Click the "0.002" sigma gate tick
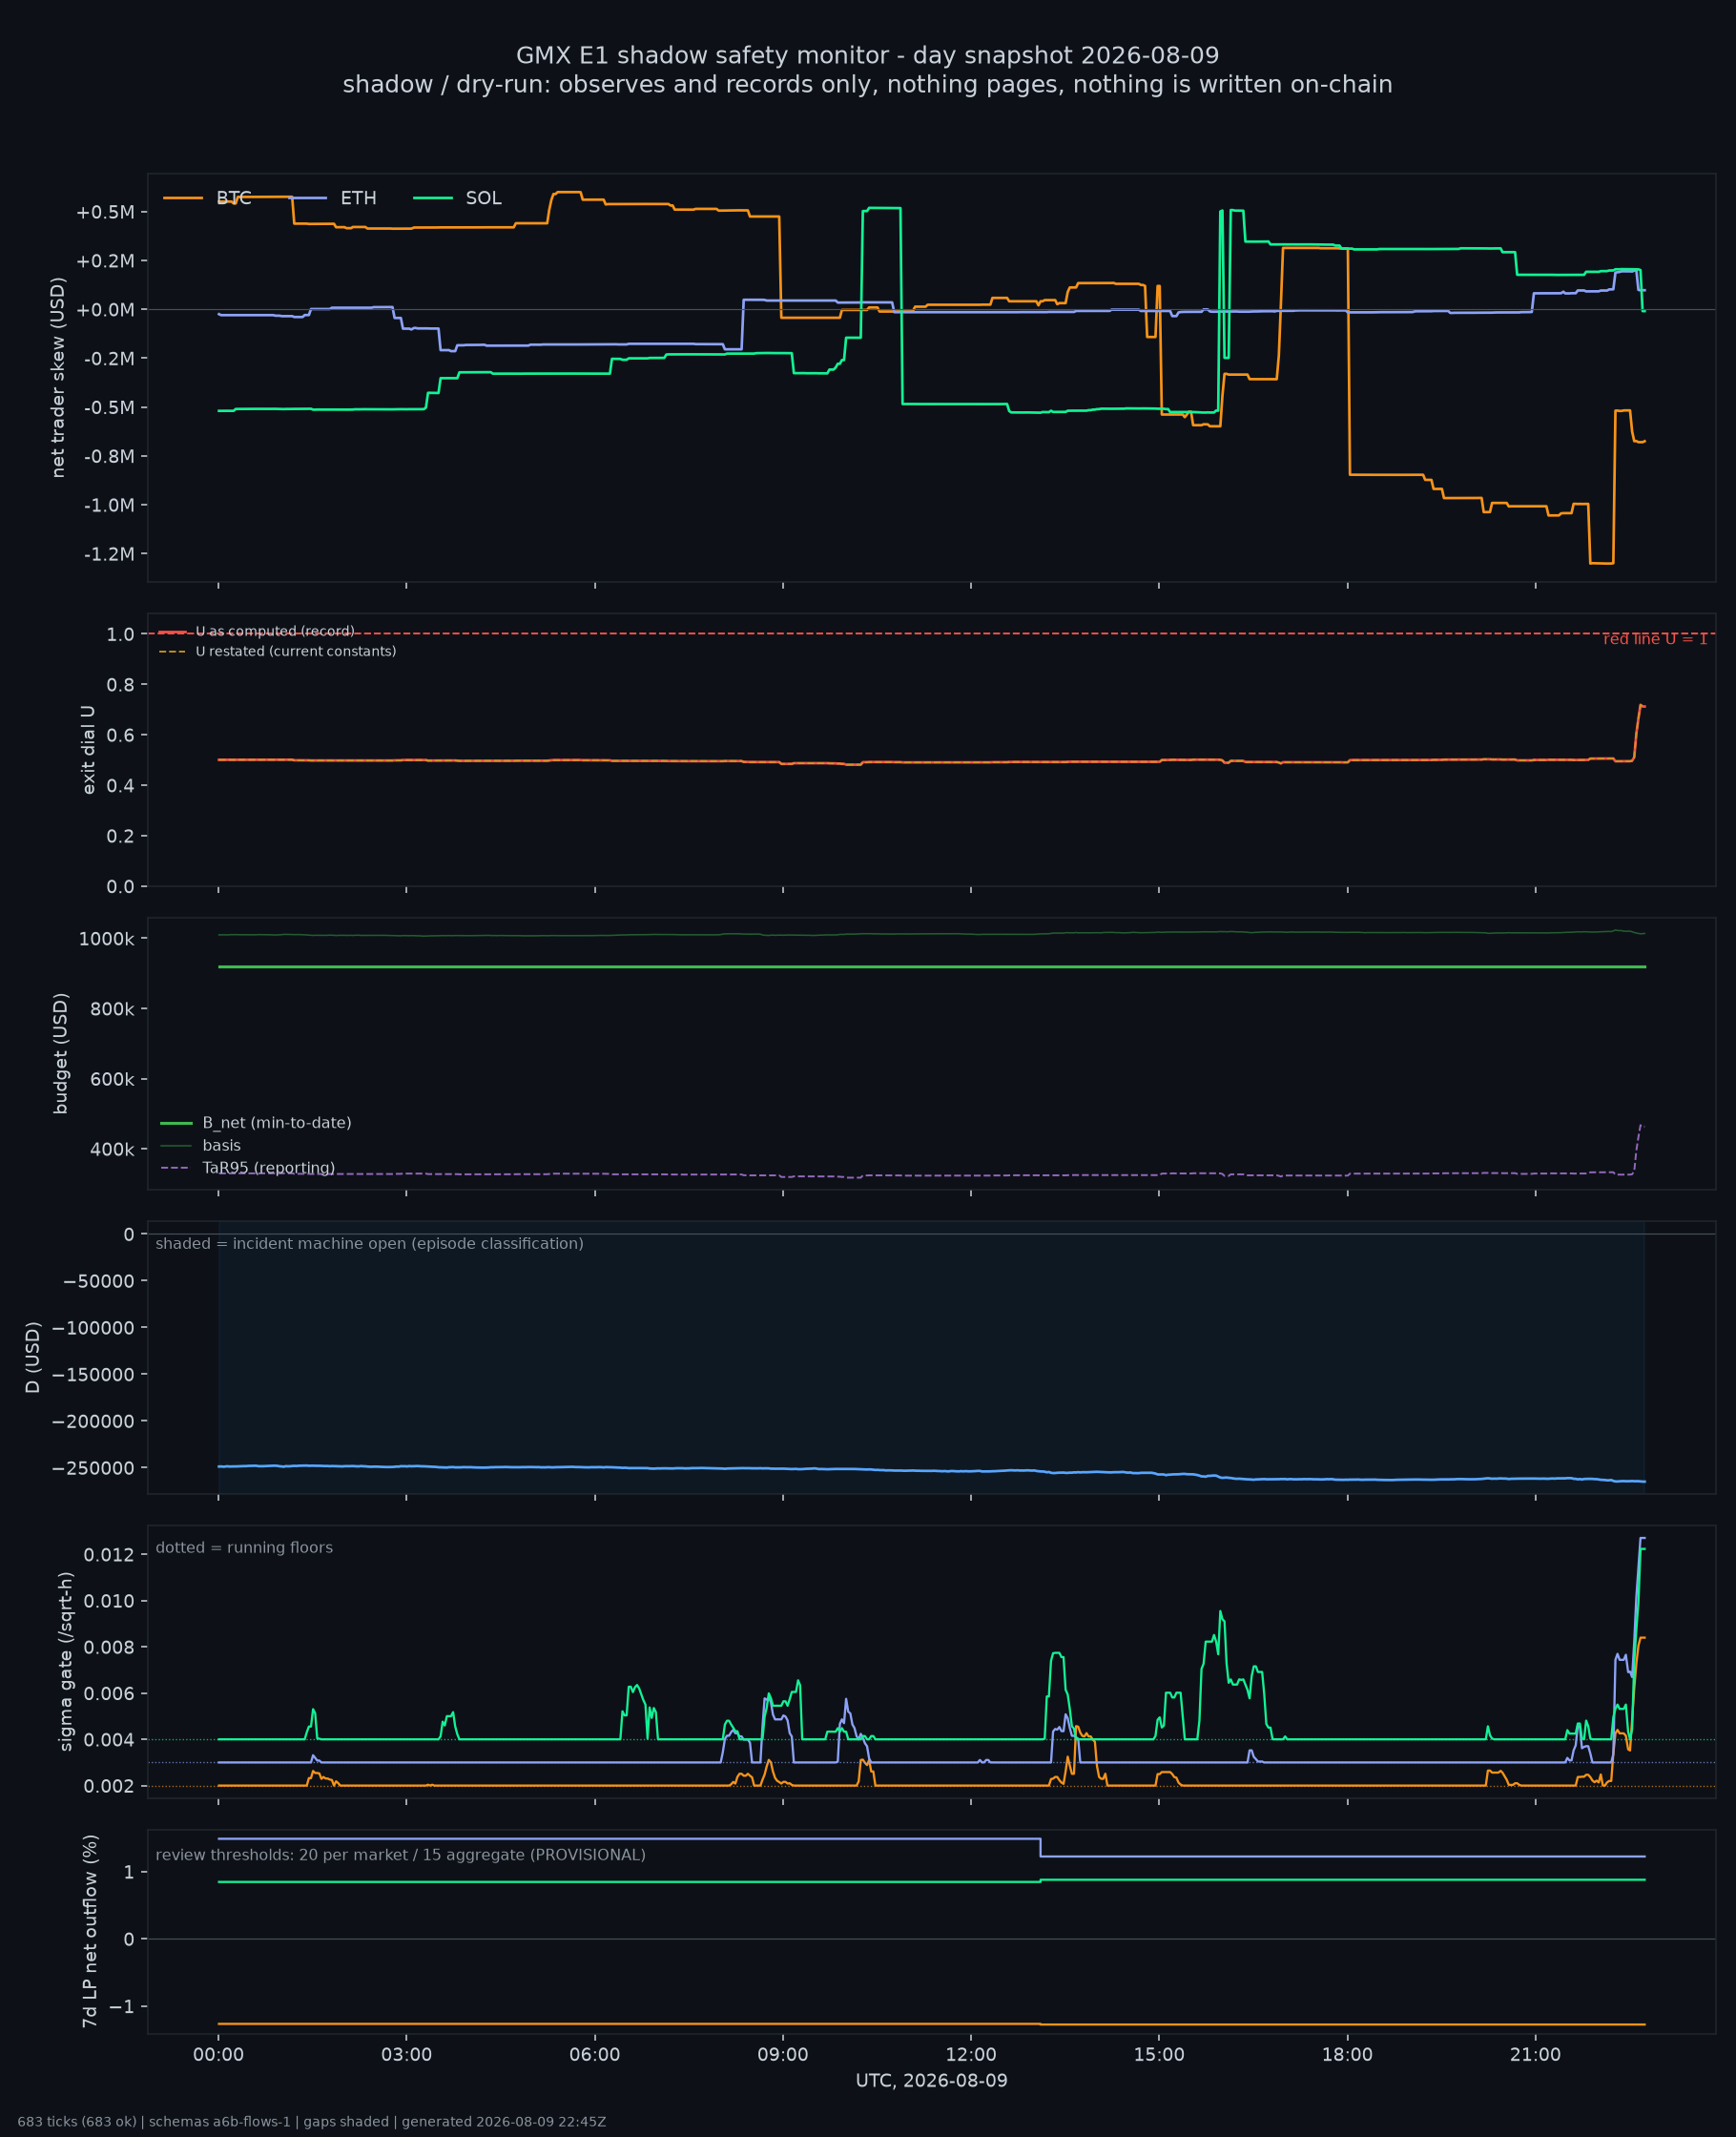The image size is (1736, 2137). [x=110, y=1787]
